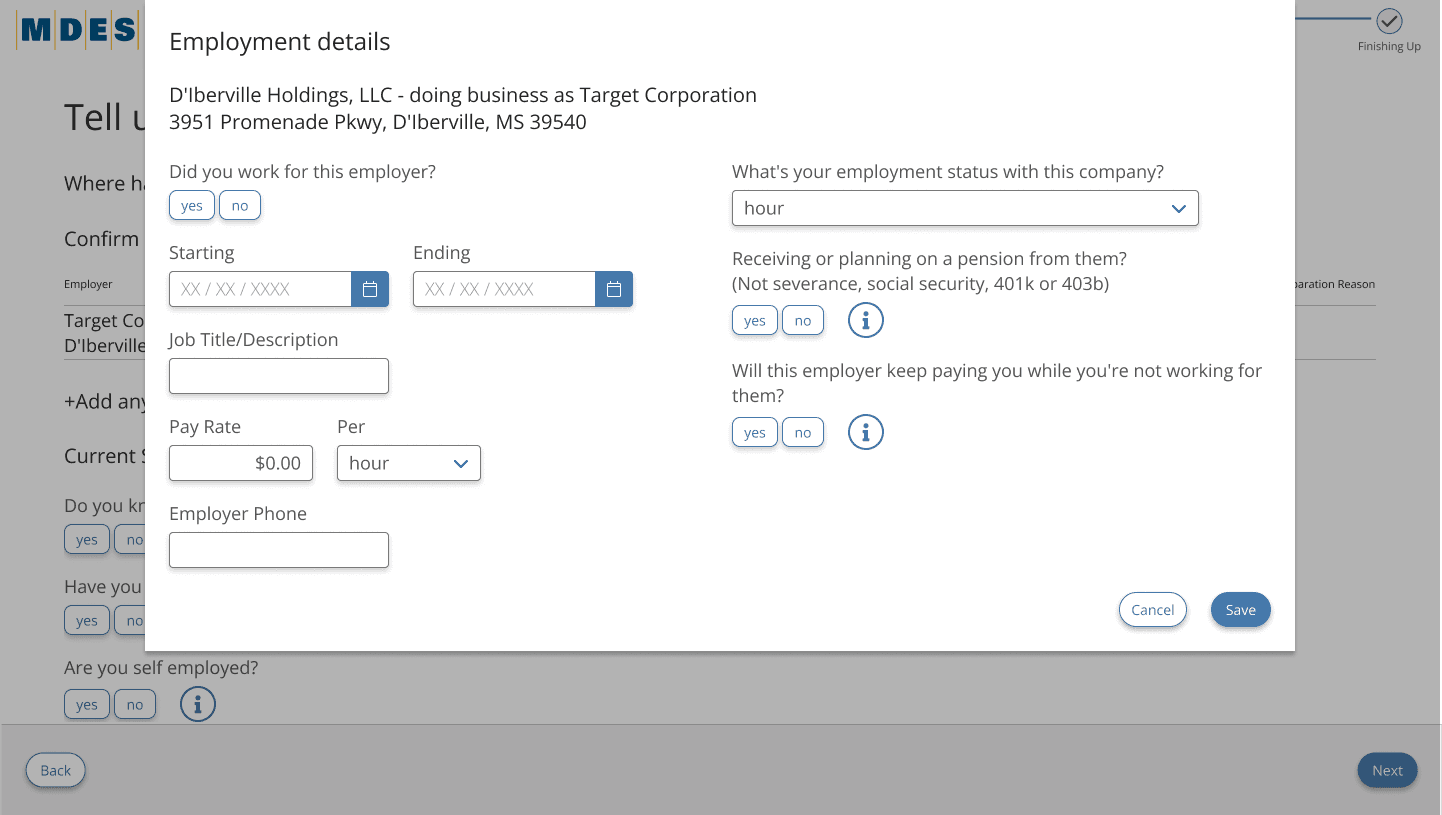Select no for employer keeps paying you

803,433
